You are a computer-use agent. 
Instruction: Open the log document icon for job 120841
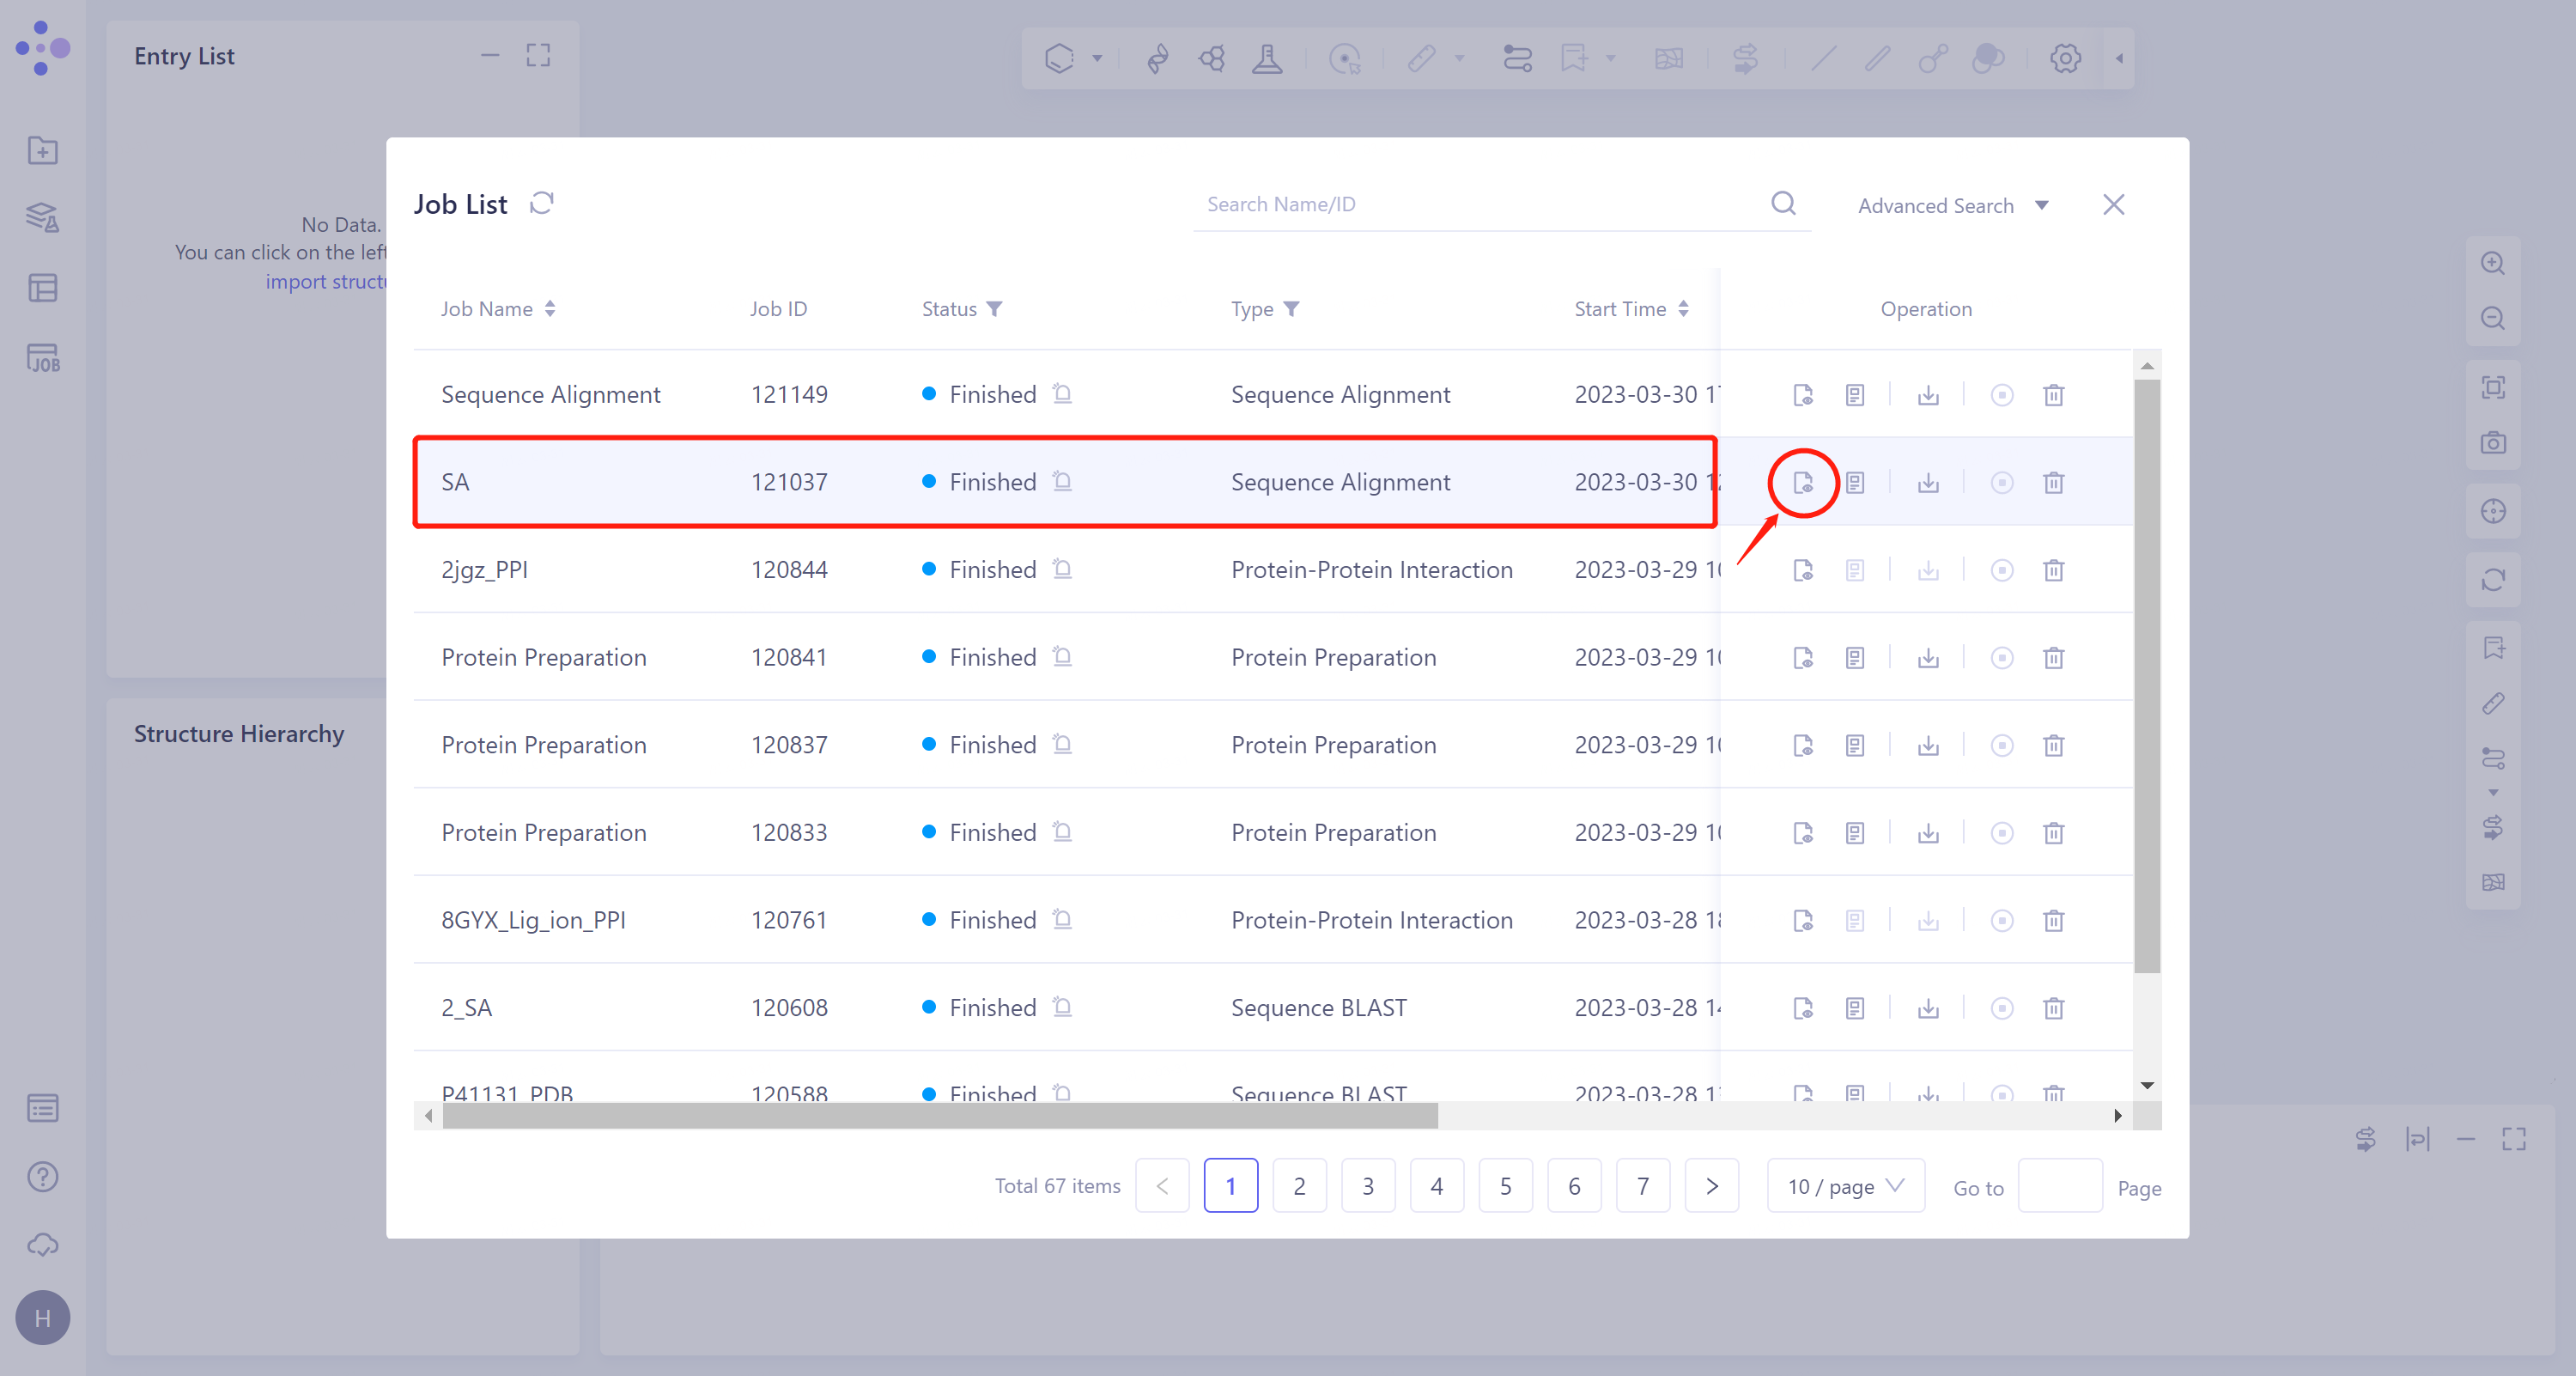1854,658
